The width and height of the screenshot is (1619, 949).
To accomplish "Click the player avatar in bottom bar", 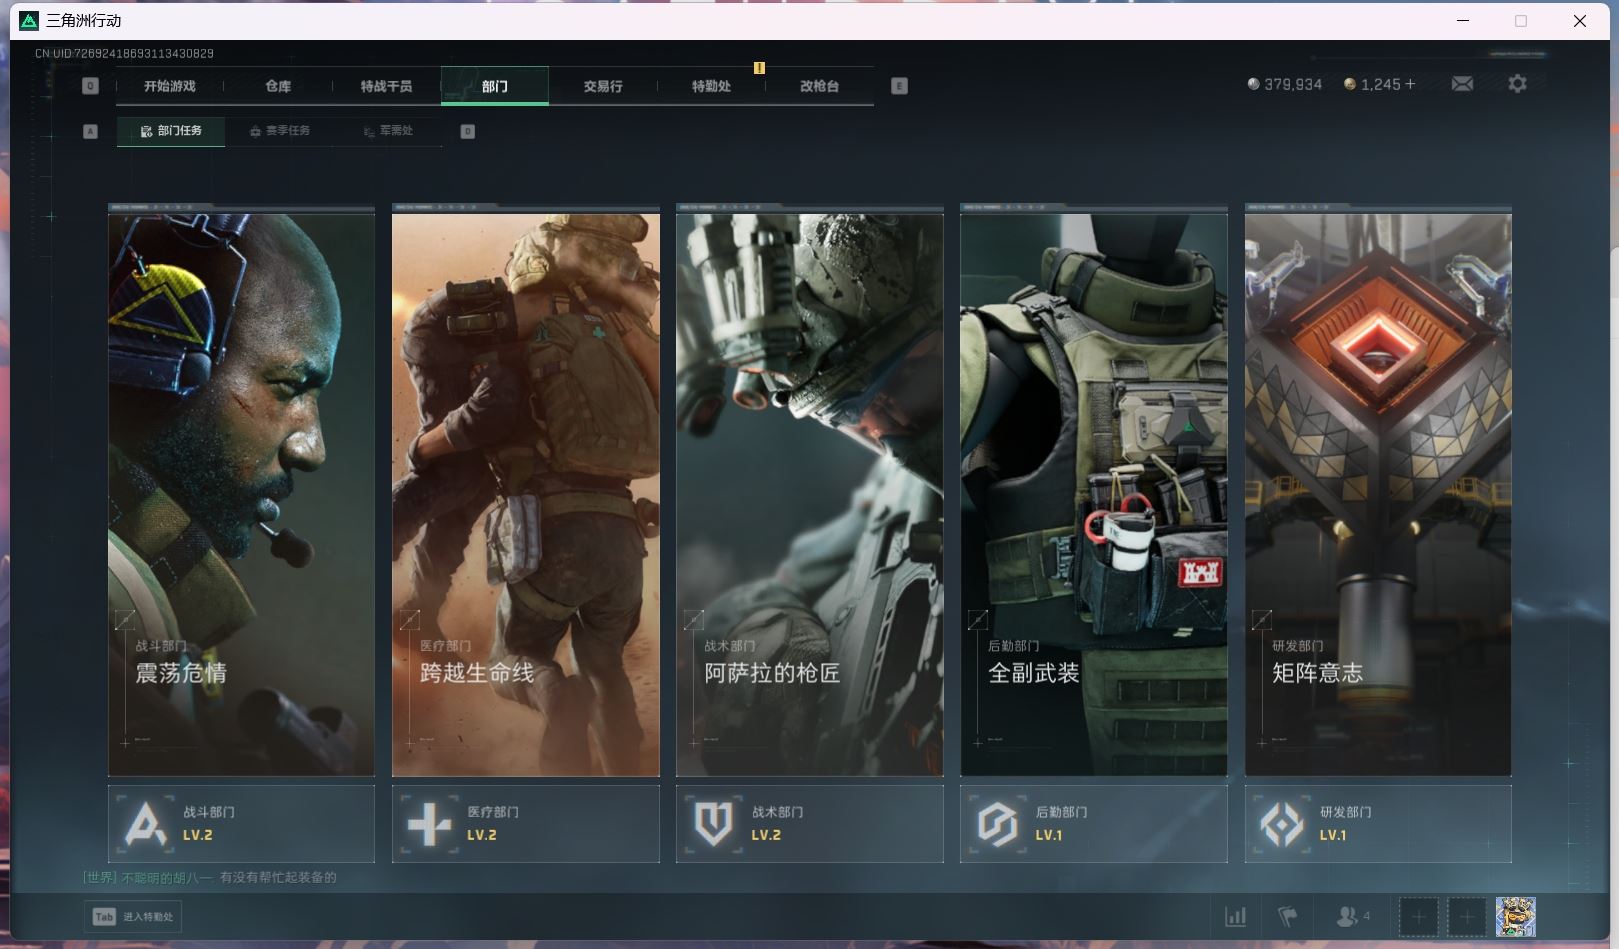I will point(1515,916).
